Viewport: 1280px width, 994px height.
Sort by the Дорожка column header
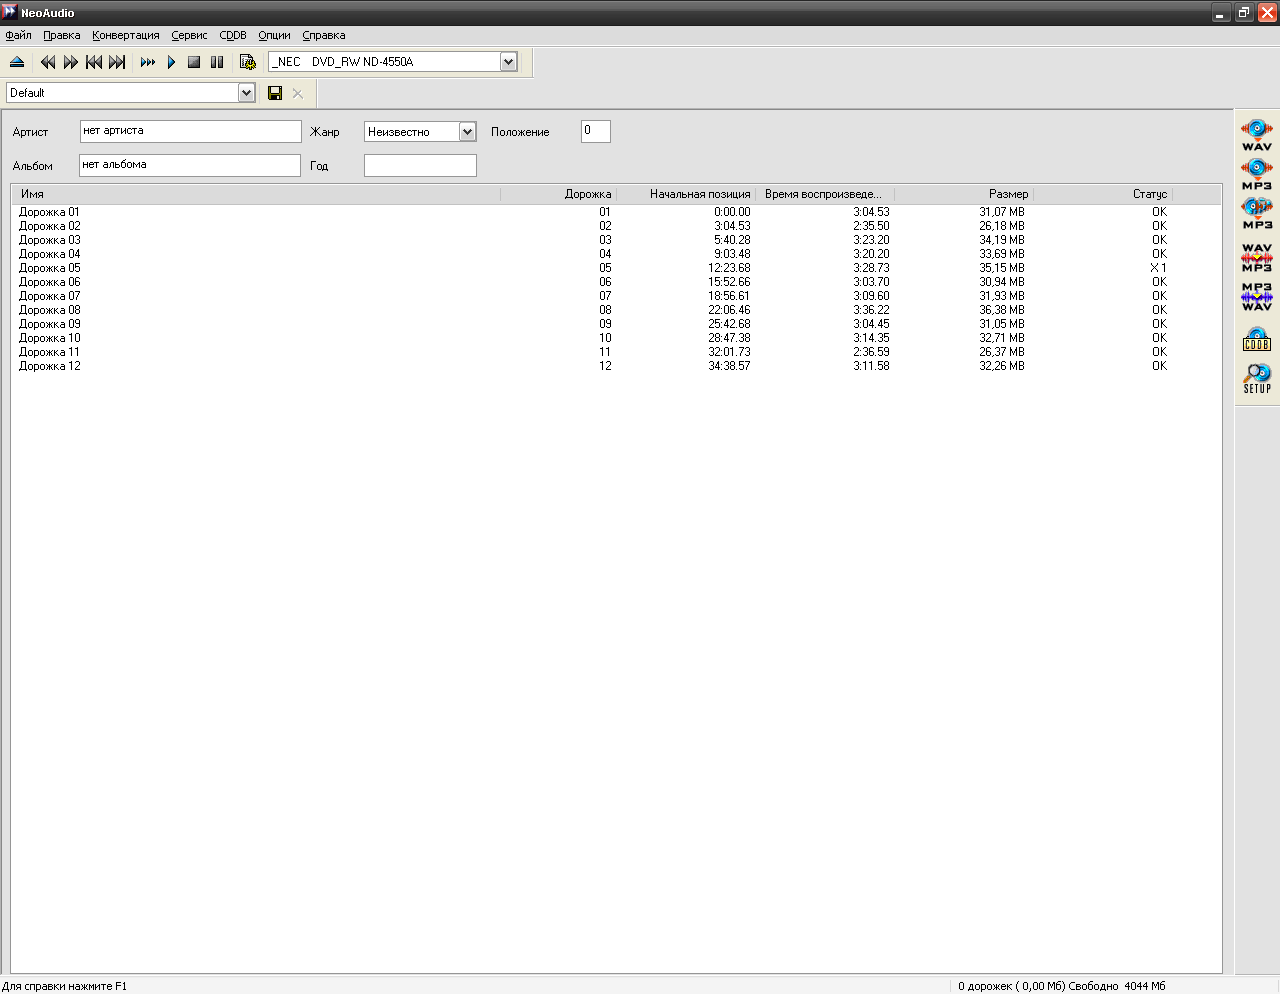pyautogui.click(x=558, y=194)
